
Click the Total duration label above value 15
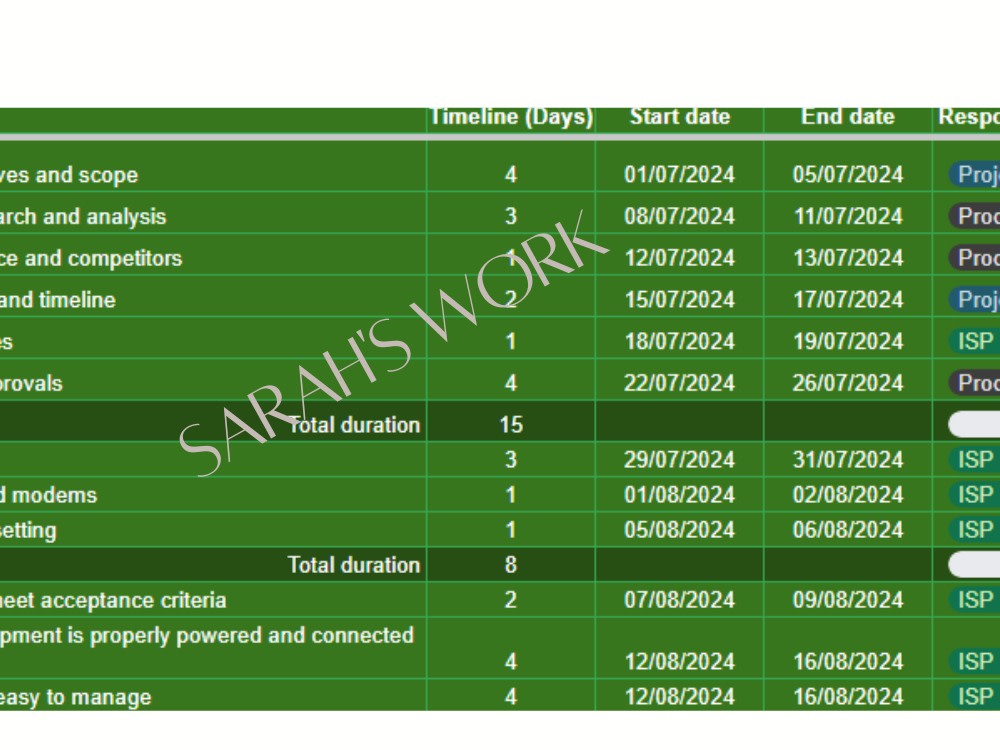[354, 425]
